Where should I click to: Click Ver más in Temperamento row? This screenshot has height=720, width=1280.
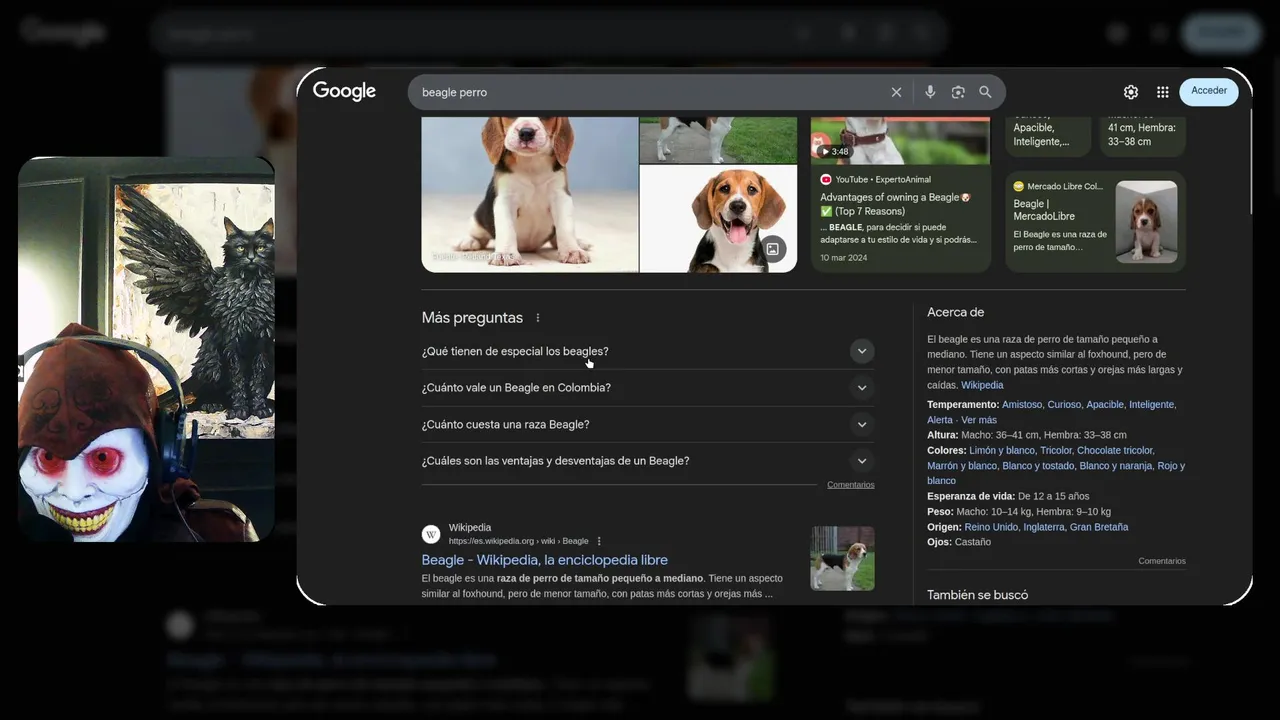coord(979,420)
